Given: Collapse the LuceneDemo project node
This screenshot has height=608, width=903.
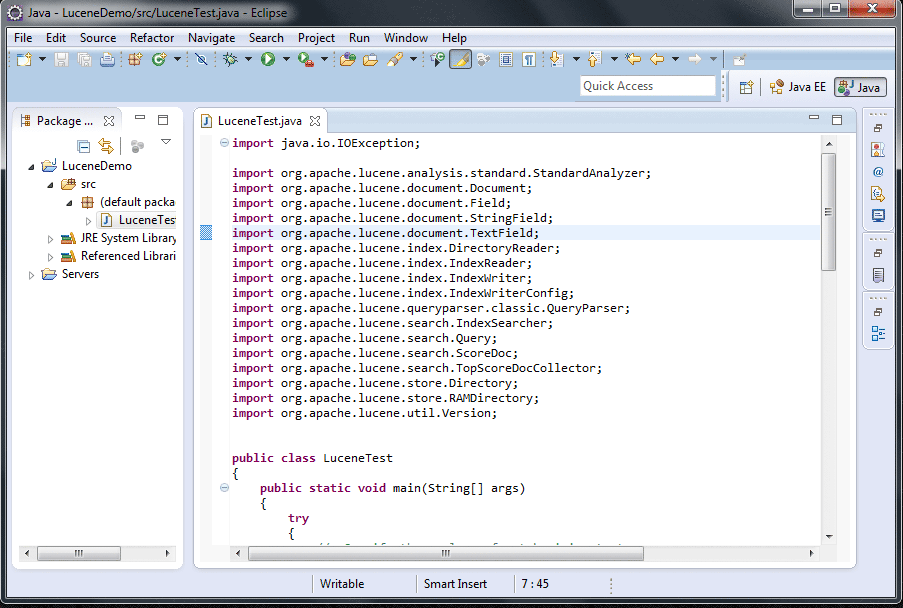Looking at the screenshot, I should pyautogui.click(x=31, y=167).
